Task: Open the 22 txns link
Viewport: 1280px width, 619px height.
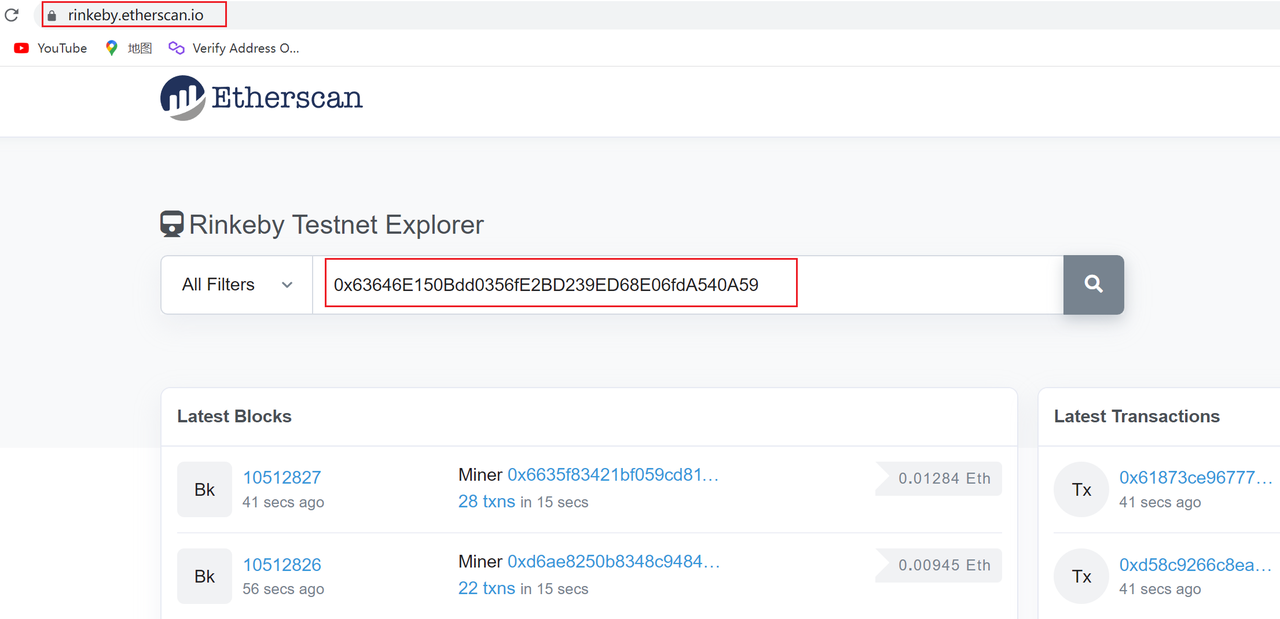Action: click(x=487, y=589)
